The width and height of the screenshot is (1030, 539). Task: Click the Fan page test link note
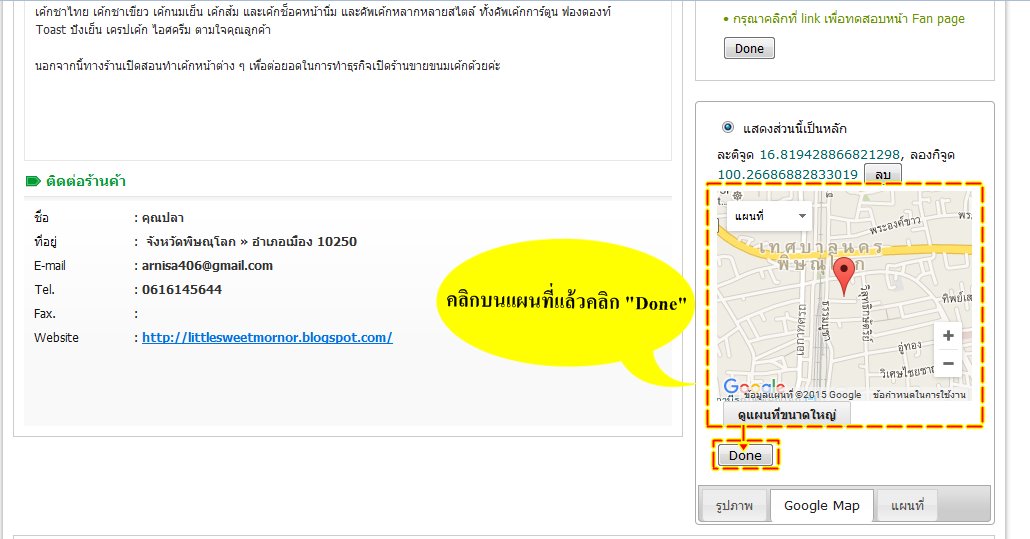click(848, 18)
